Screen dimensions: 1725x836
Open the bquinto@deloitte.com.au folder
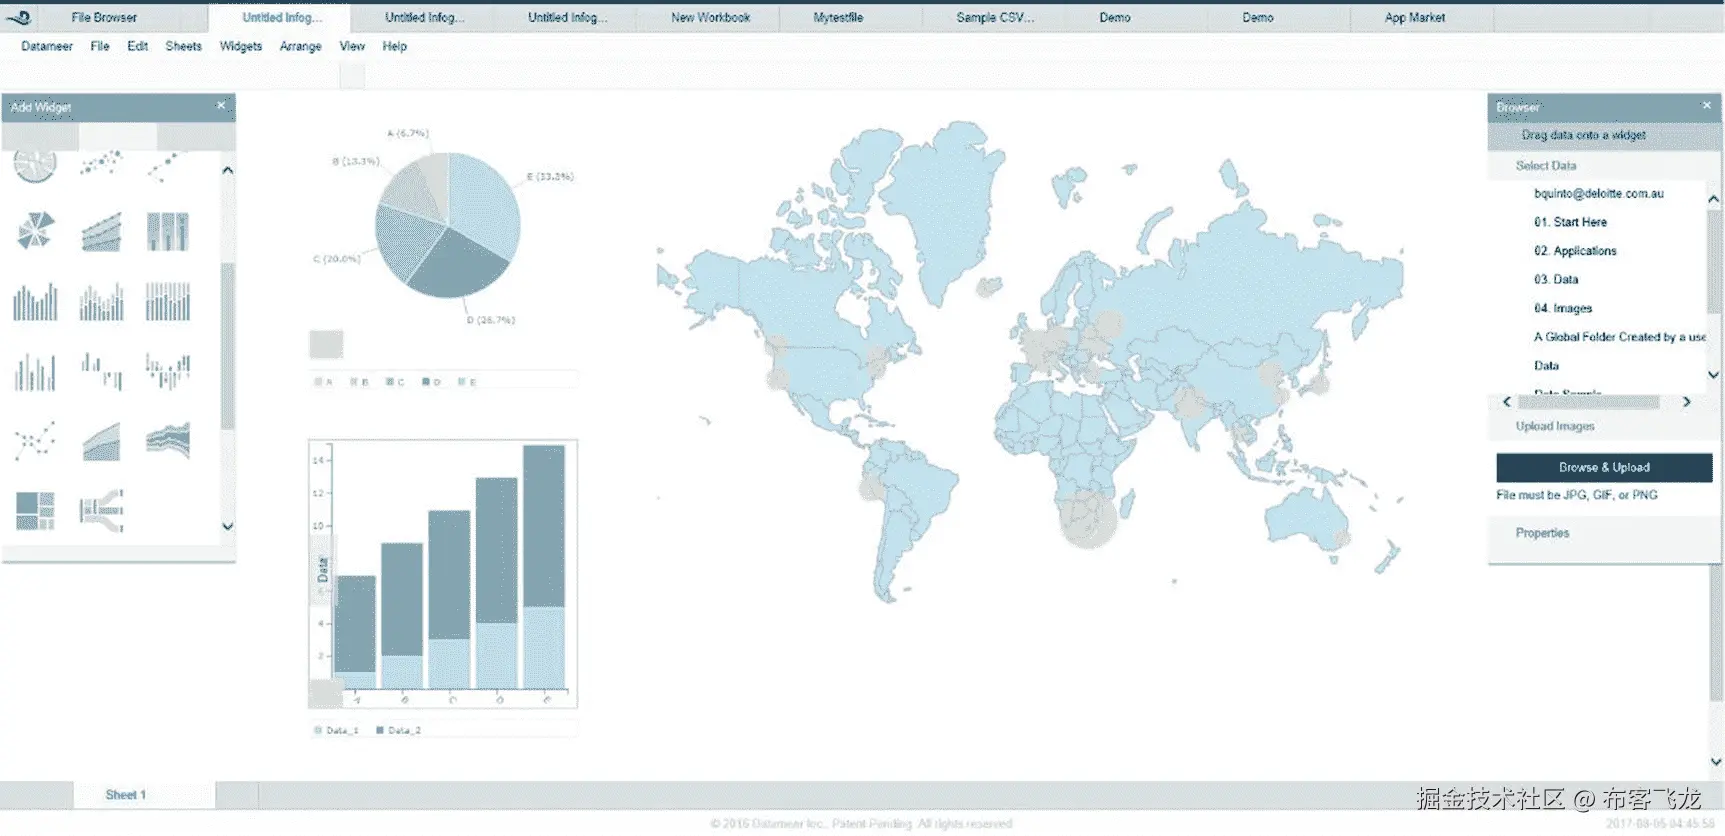pos(1598,194)
